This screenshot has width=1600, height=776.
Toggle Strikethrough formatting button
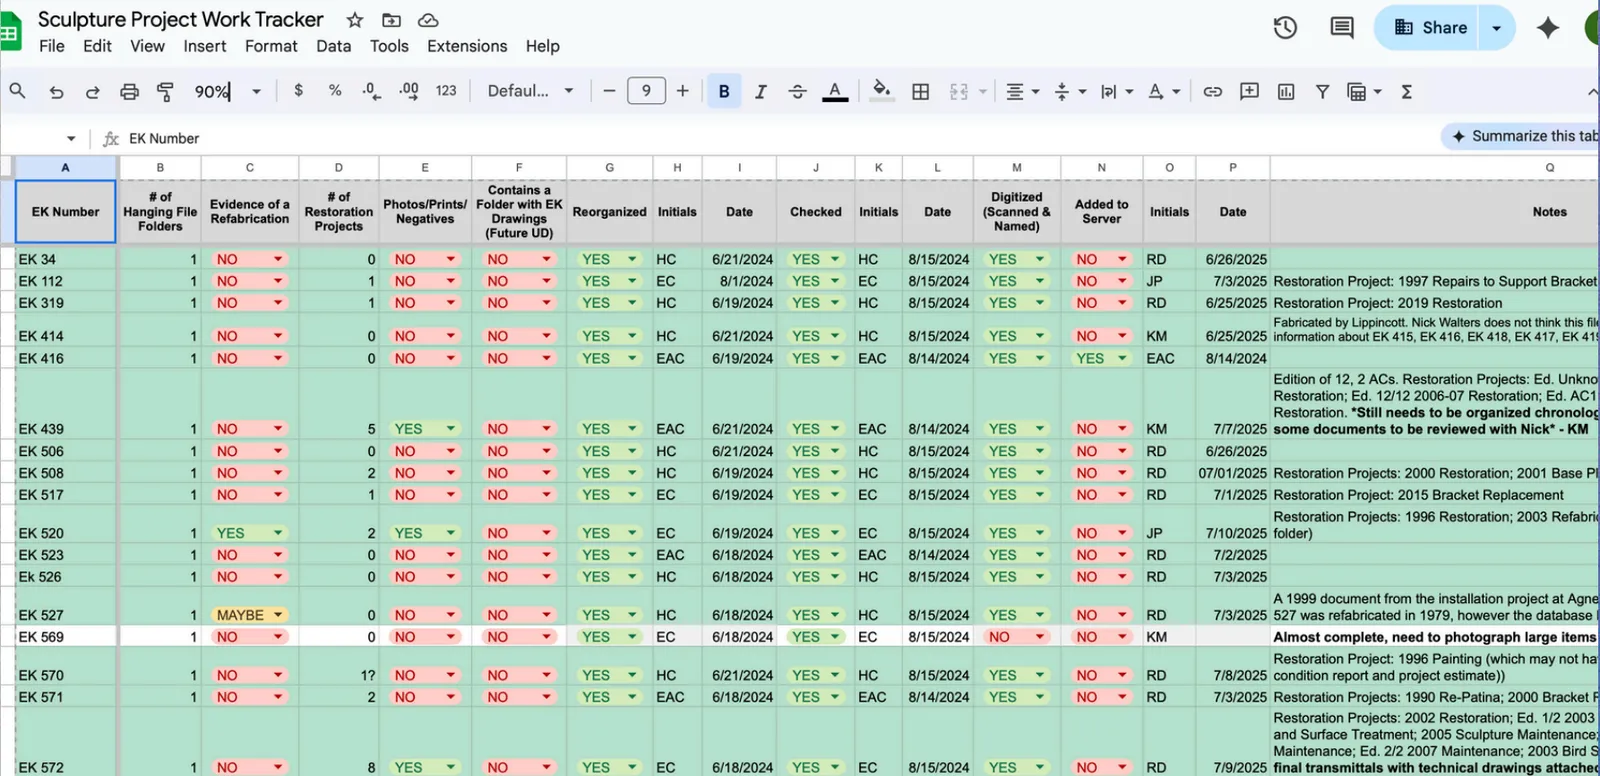click(x=797, y=92)
